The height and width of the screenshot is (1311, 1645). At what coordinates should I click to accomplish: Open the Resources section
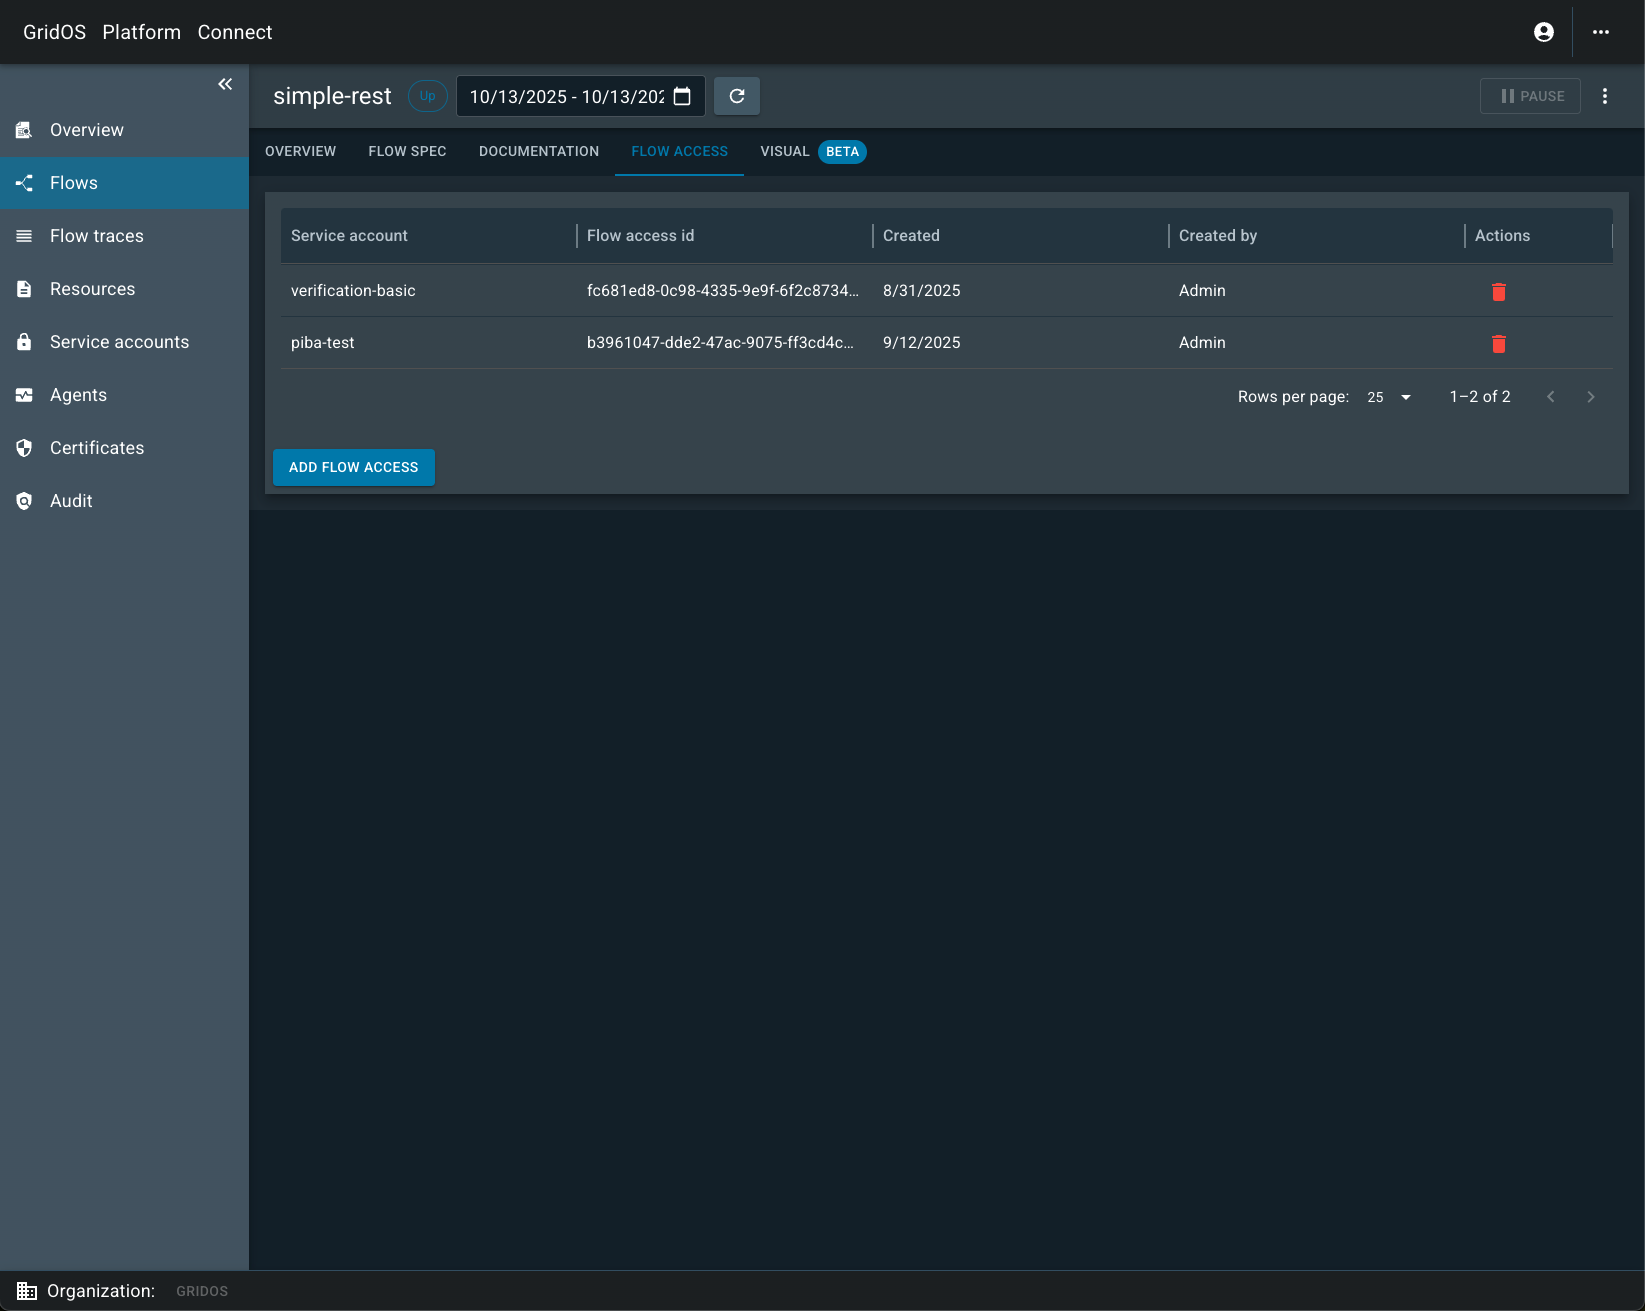click(92, 288)
